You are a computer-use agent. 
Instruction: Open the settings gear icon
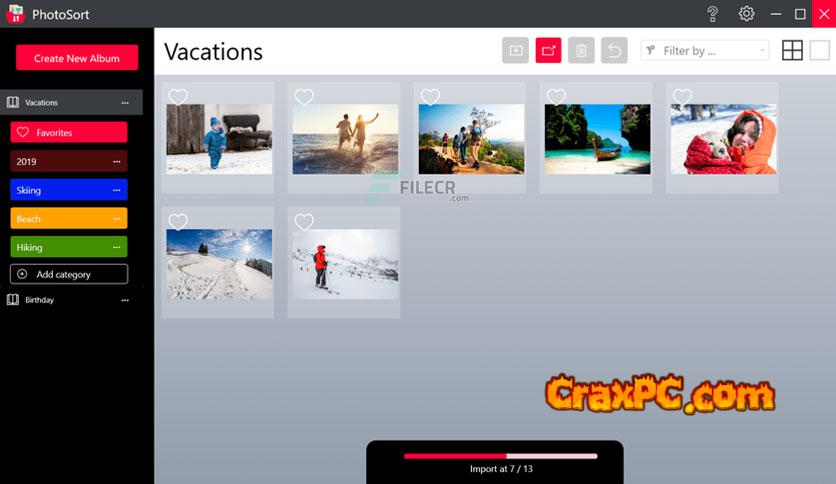point(746,14)
